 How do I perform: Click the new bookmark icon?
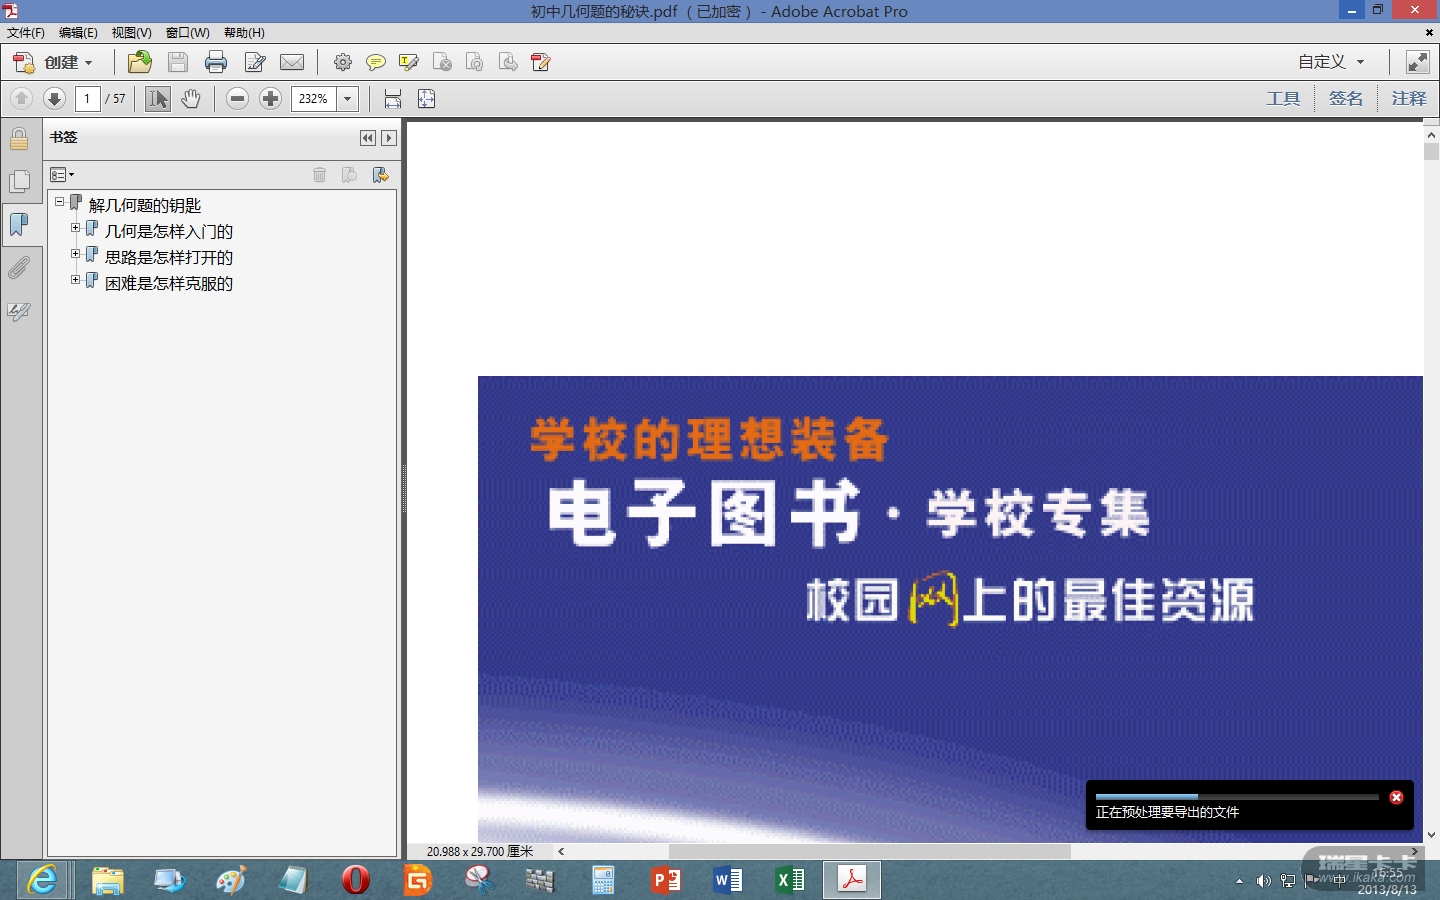pyautogui.click(x=349, y=175)
